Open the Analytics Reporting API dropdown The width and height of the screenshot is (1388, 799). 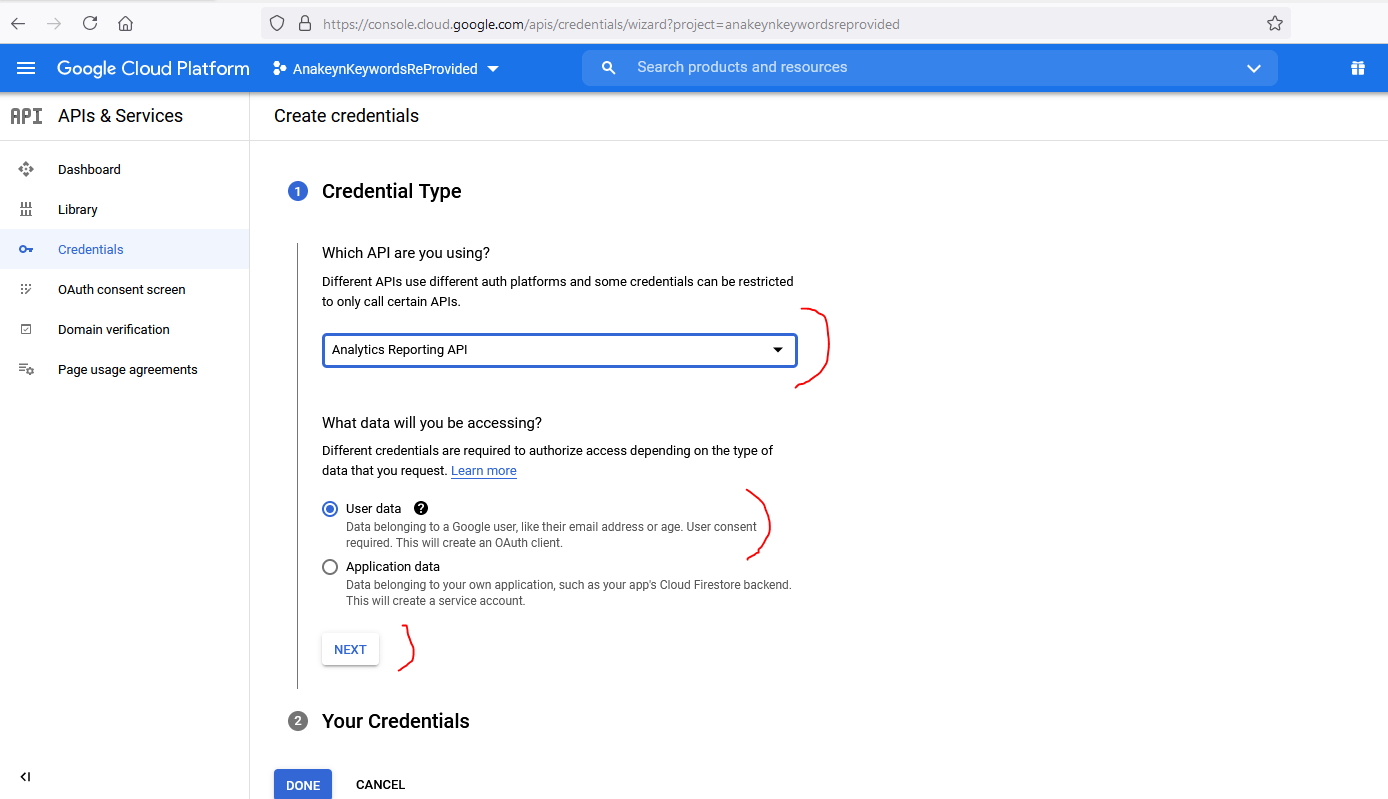point(559,351)
